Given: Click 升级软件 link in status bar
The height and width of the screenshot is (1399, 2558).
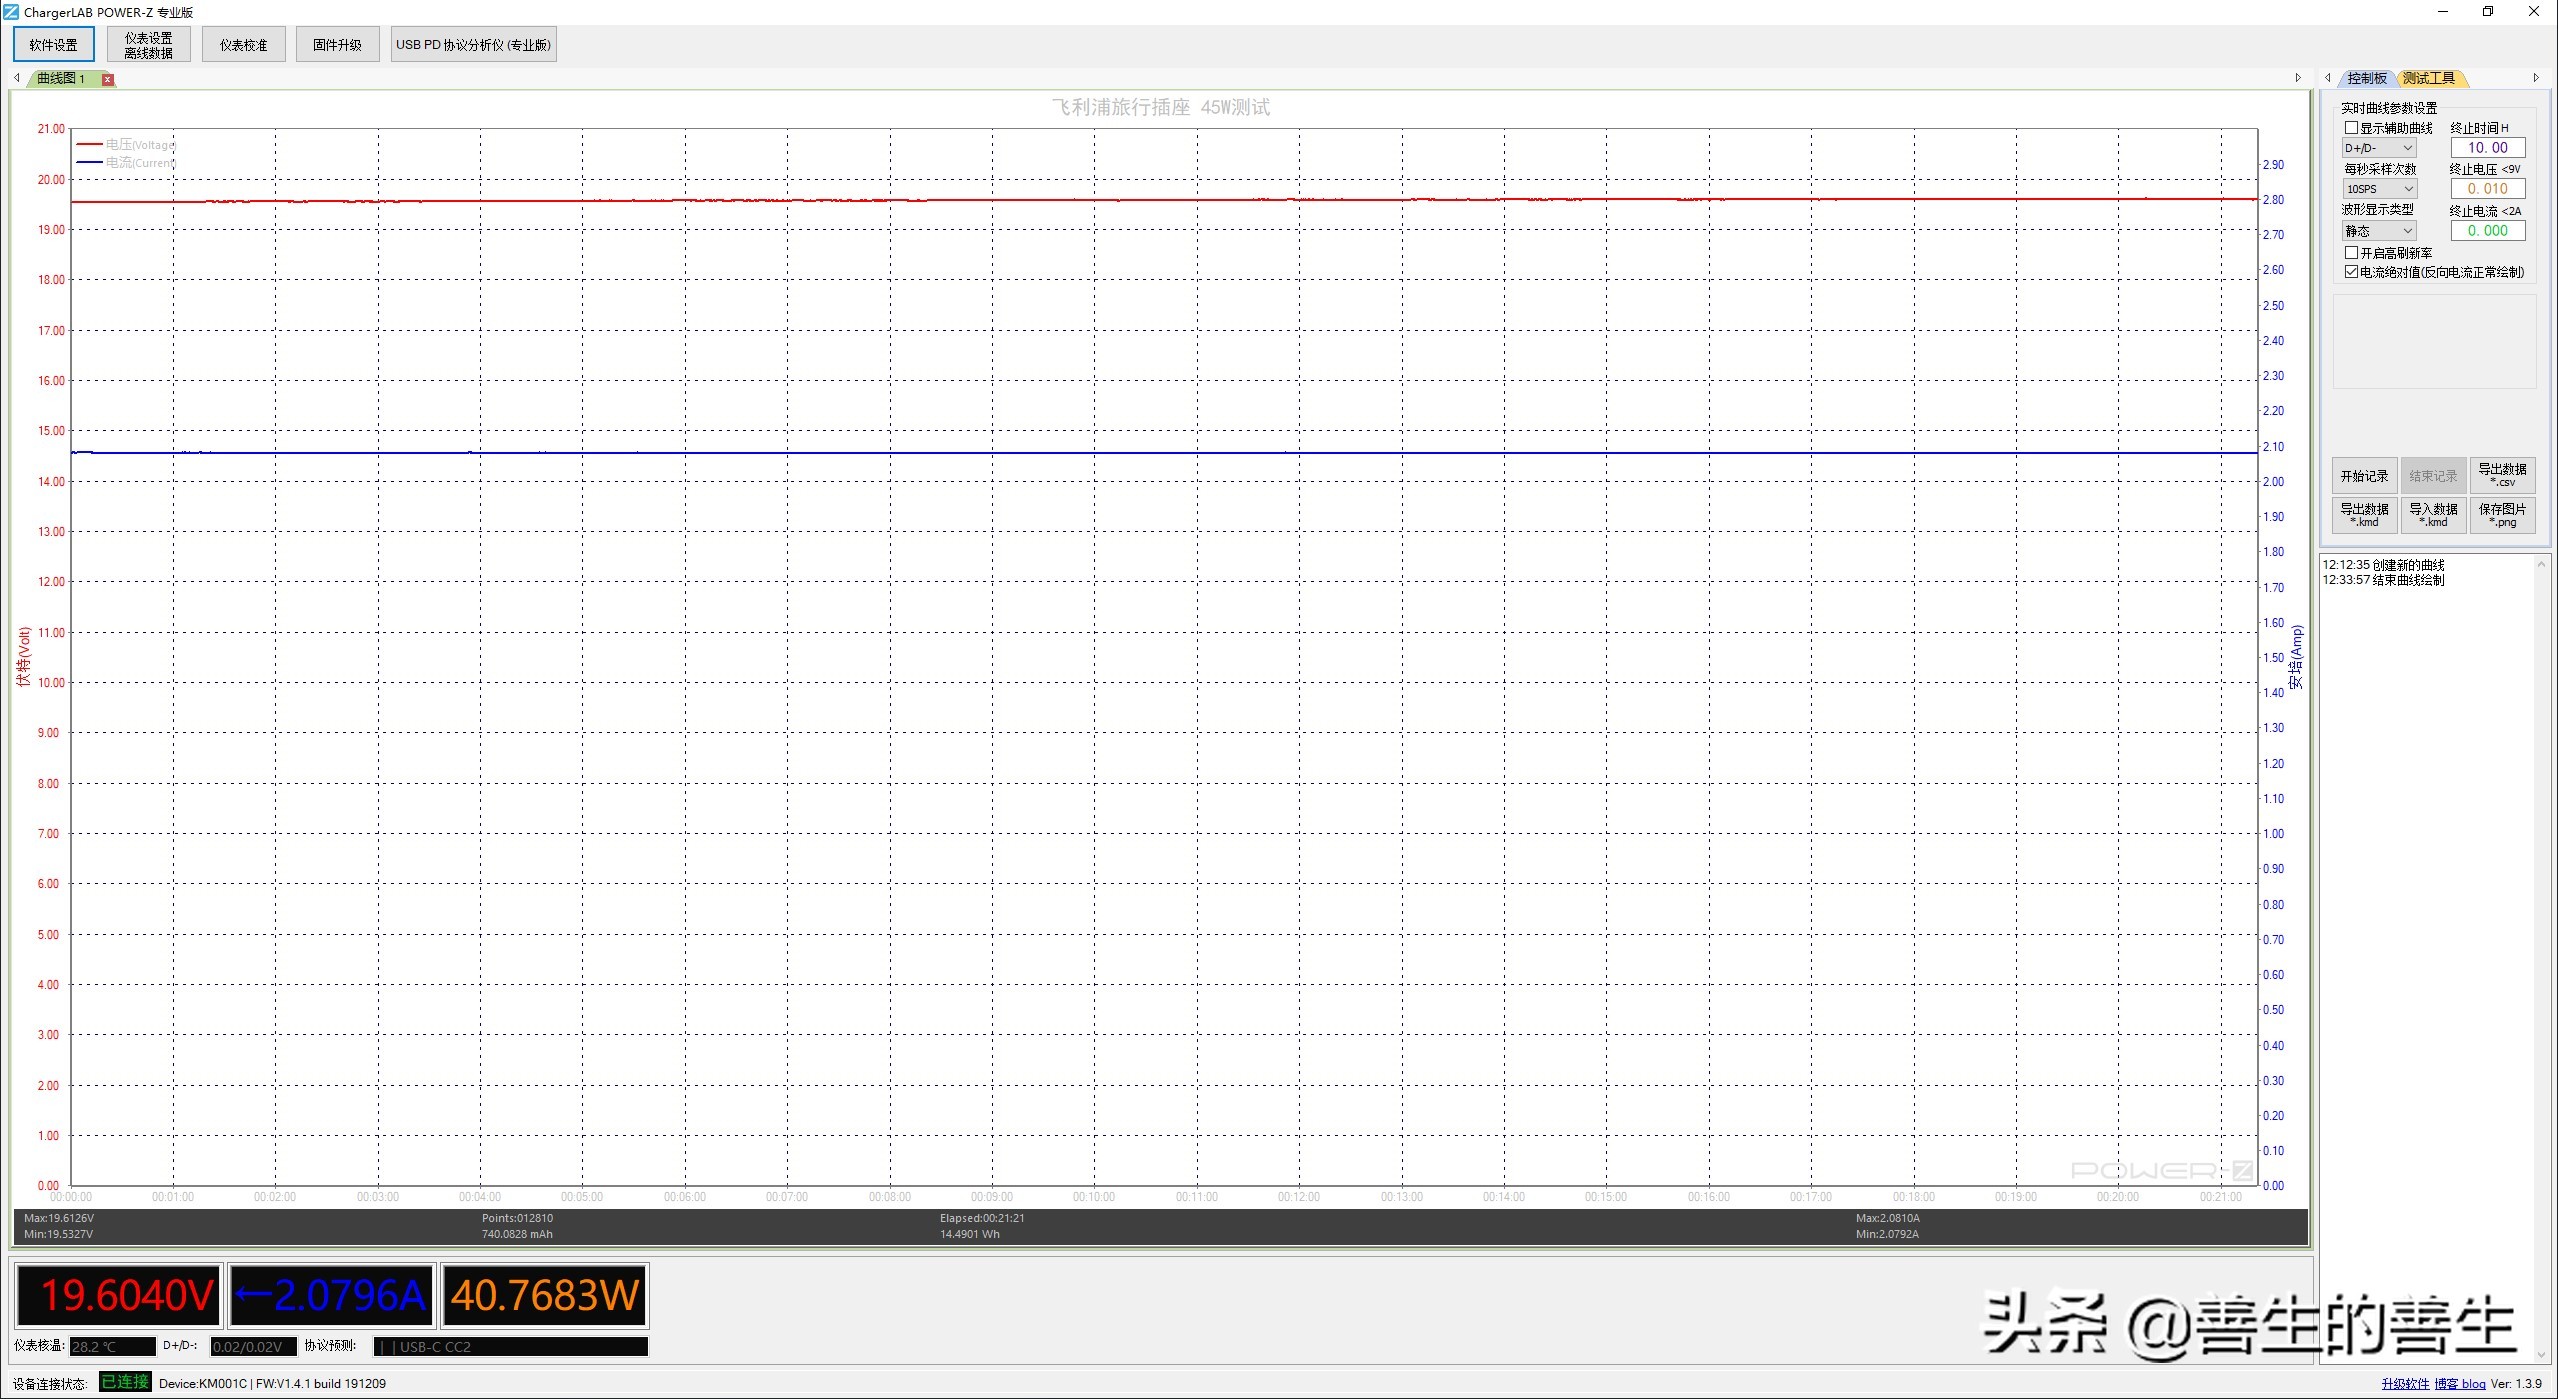Looking at the screenshot, I should pos(2404,1384).
